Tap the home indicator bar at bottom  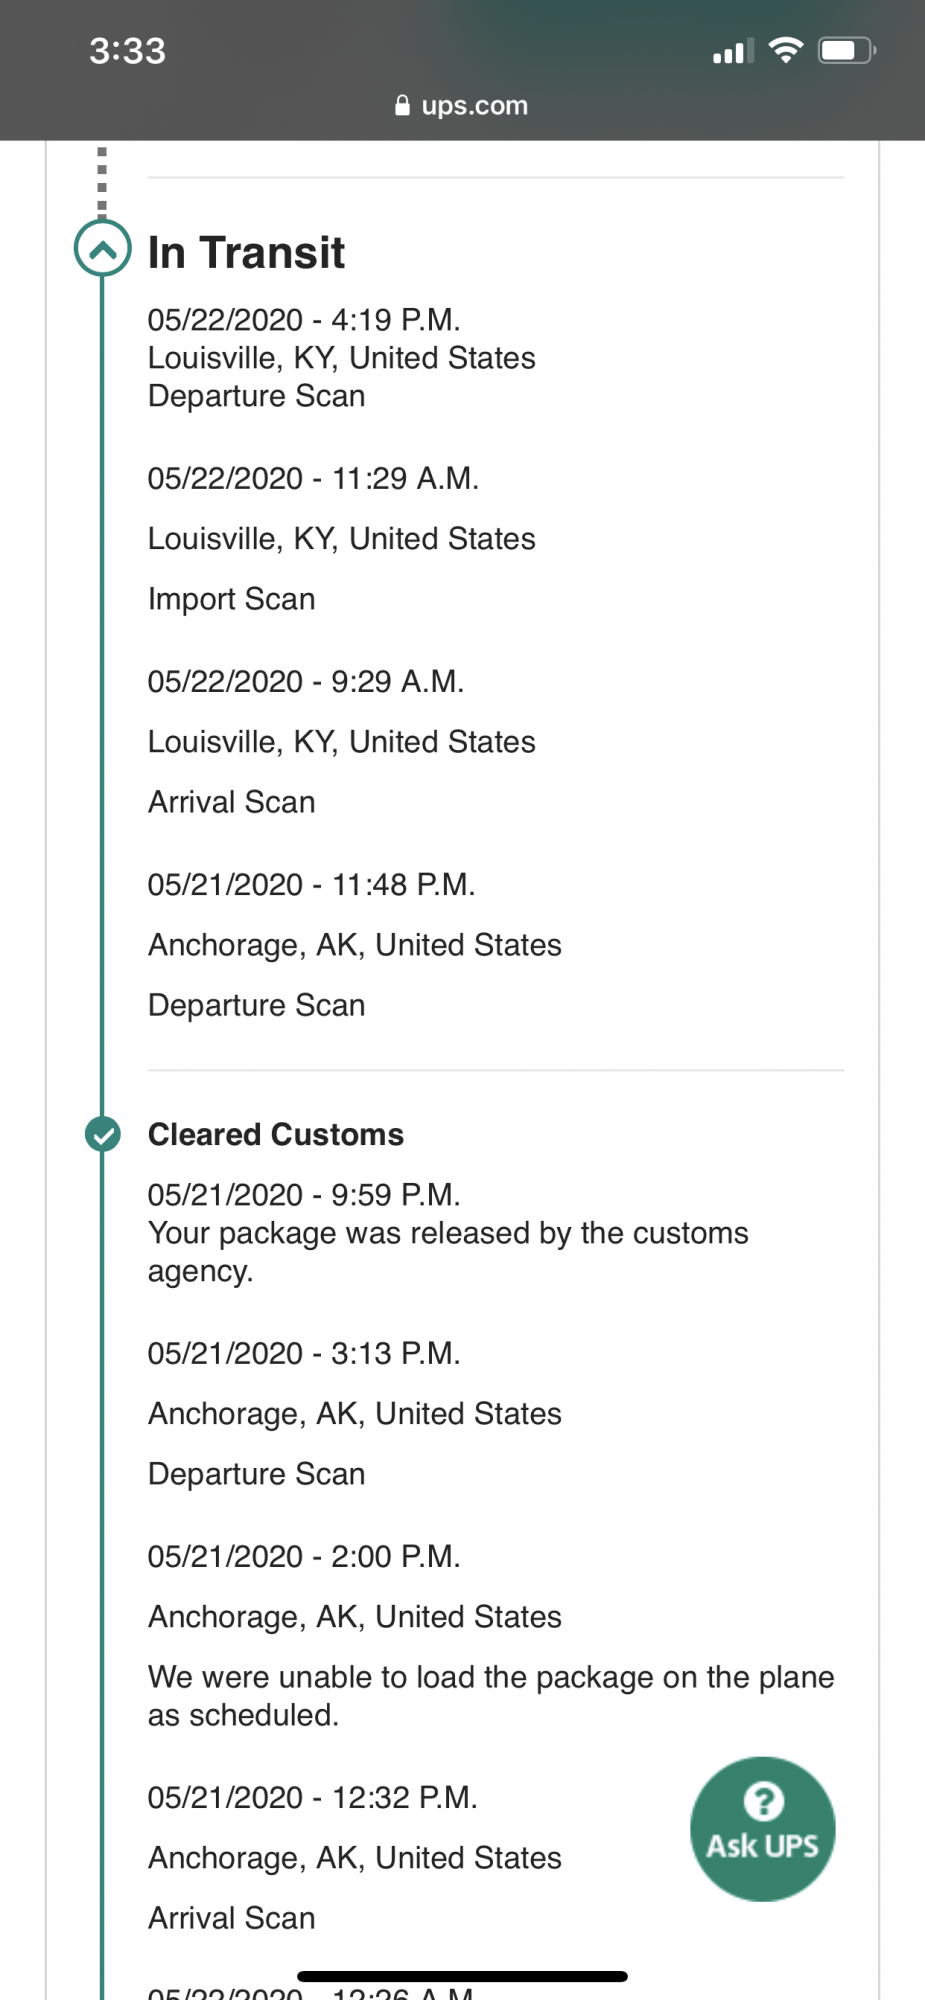click(x=462, y=1976)
